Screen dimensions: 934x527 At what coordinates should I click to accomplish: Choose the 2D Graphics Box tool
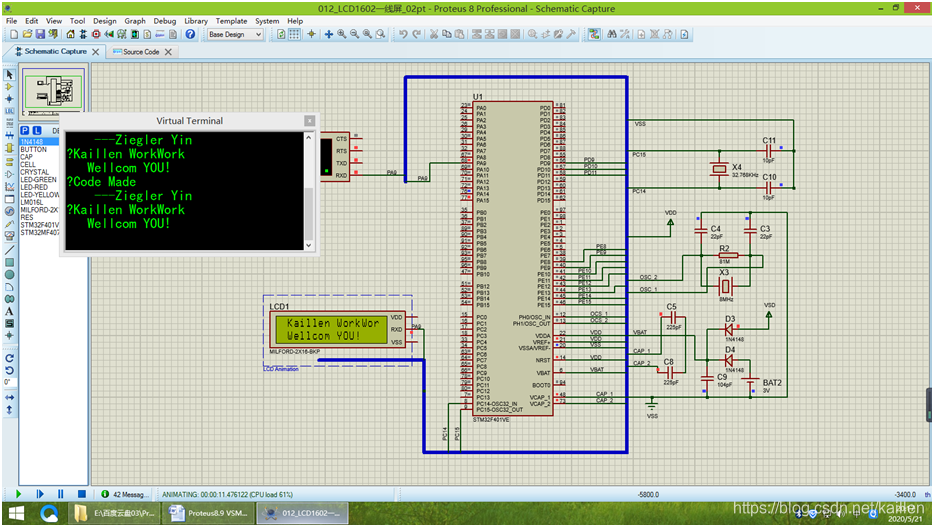click(x=9, y=262)
